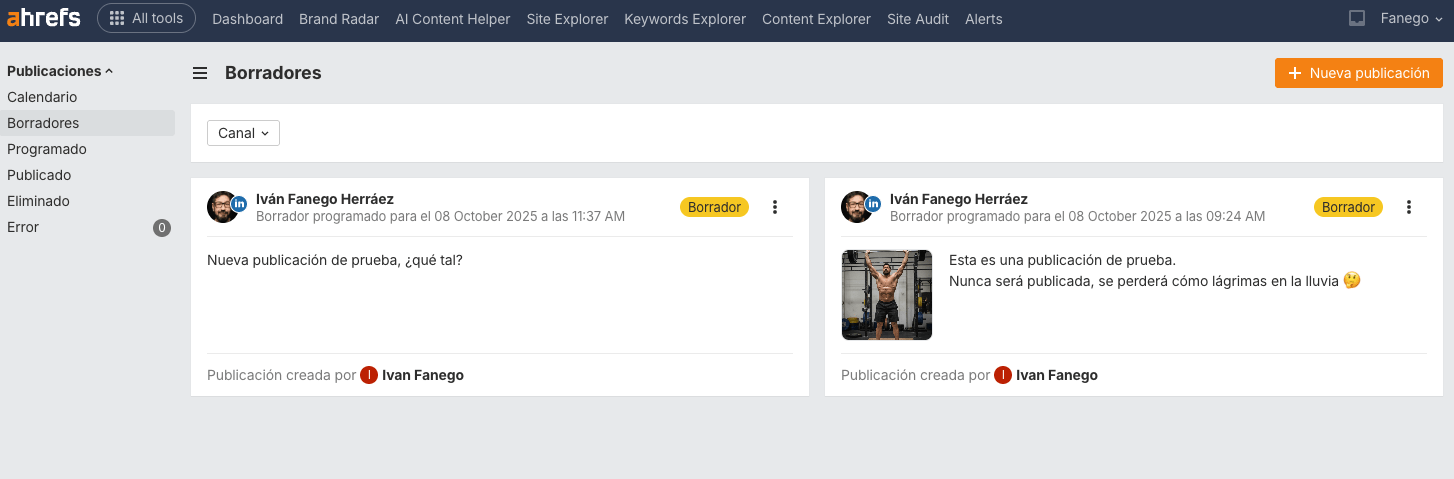The image size is (1454, 479).
Task: Select Calendario in the sidebar
Action: click(42, 97)
